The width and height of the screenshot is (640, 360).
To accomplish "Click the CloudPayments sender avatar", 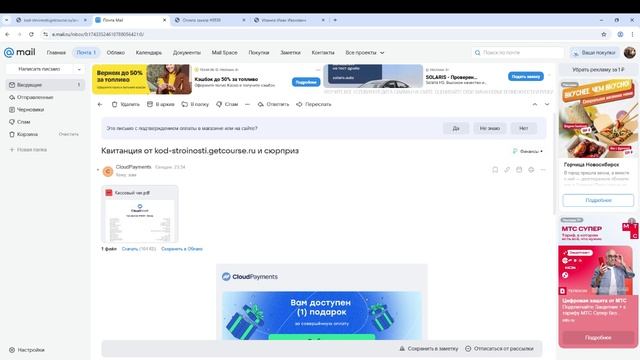I will [108, 171].
